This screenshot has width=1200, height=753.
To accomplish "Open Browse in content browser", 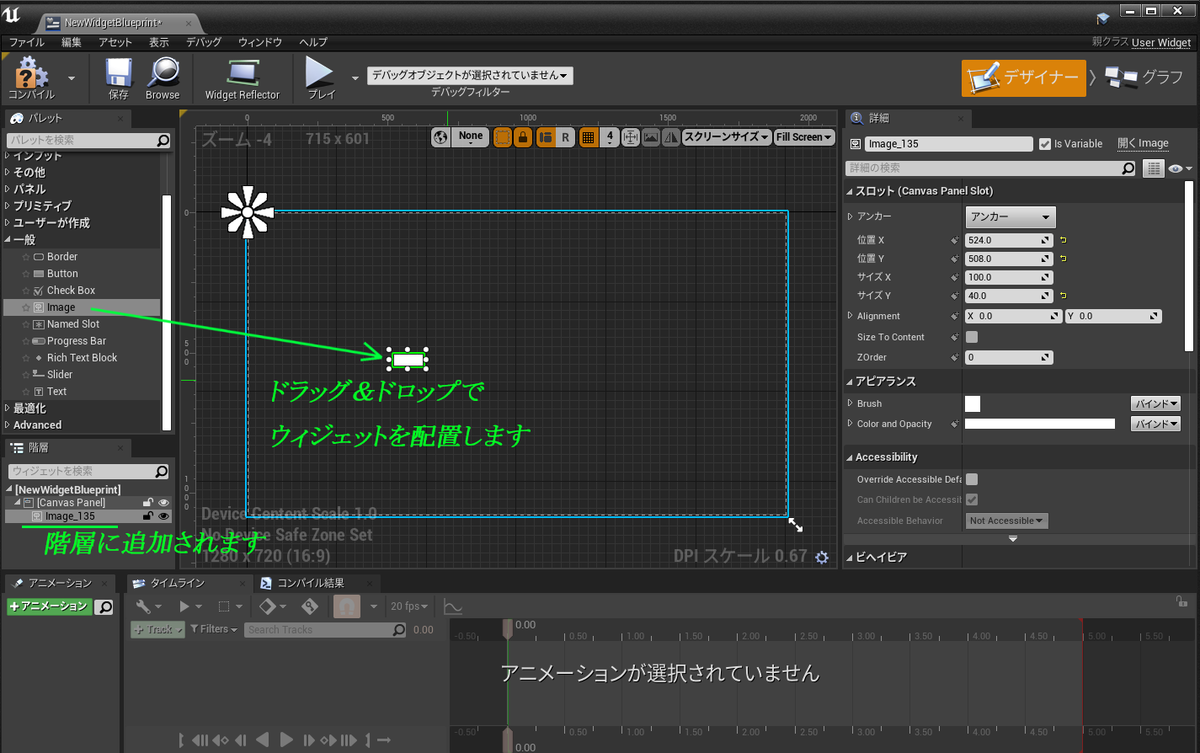I will click(x=162, y=77).
